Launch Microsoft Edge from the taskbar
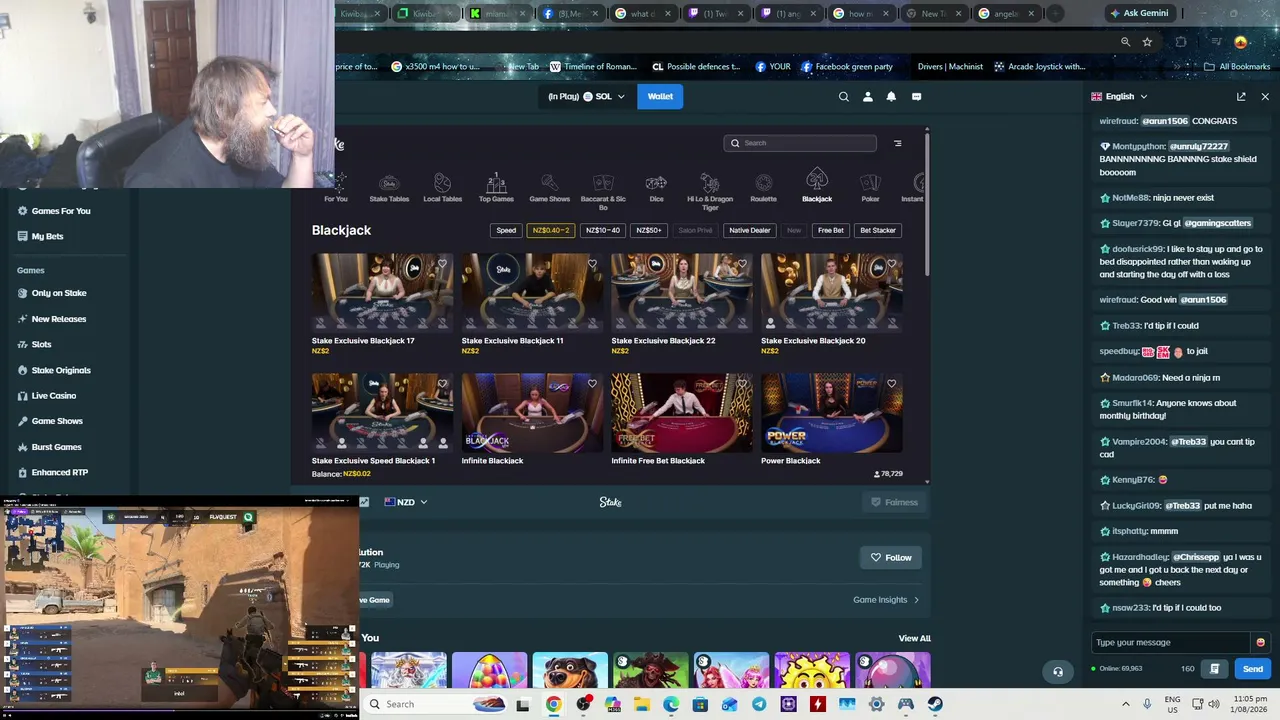The width and height of the screenshot is (1280, 720). point(671,704)
